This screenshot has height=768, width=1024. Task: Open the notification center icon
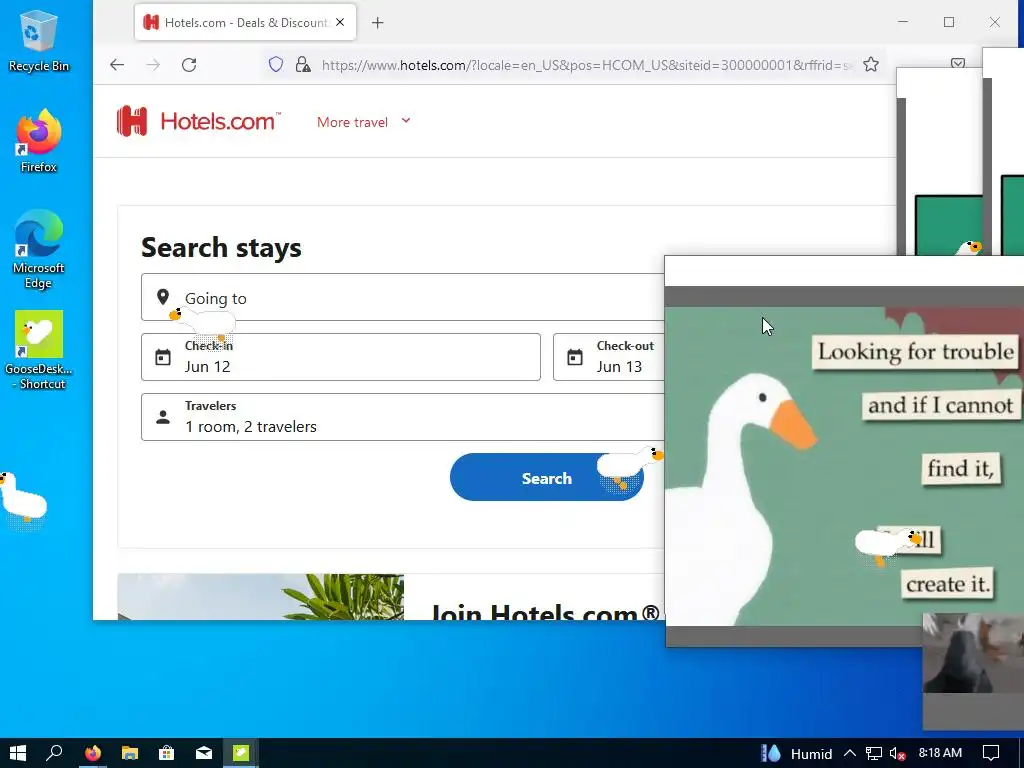tap(991, 753)
